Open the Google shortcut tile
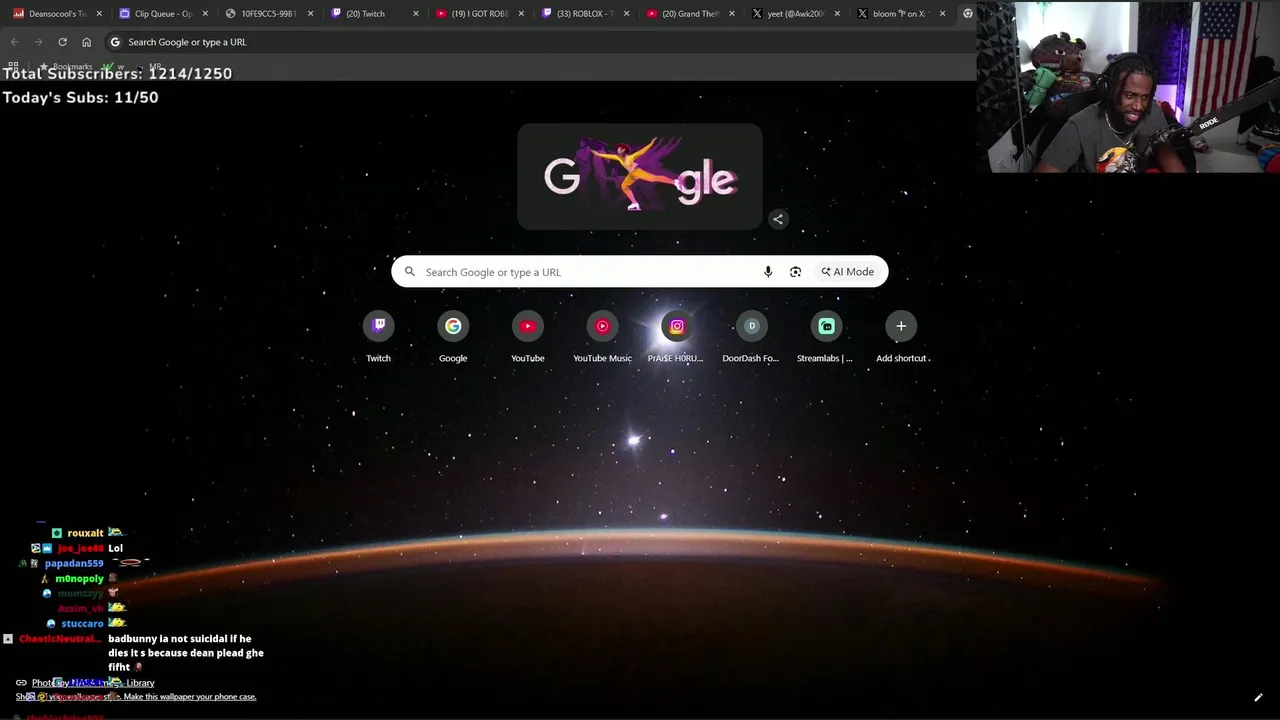 453,337
